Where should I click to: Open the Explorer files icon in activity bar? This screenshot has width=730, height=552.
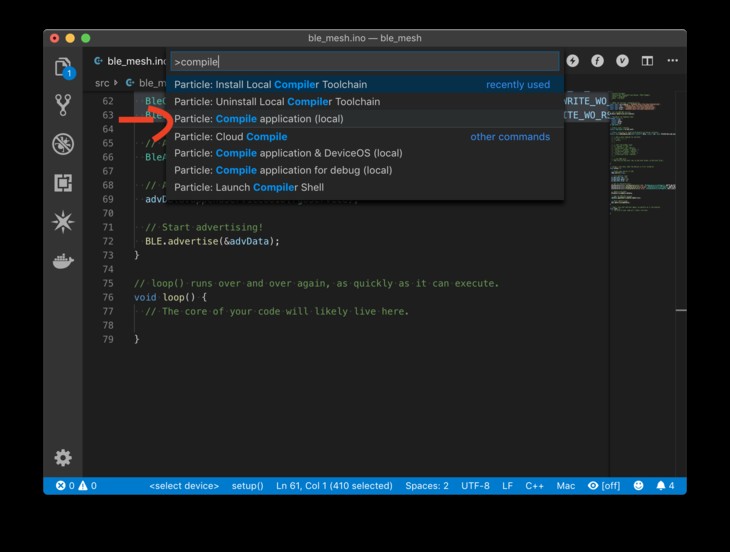point(63,67)
